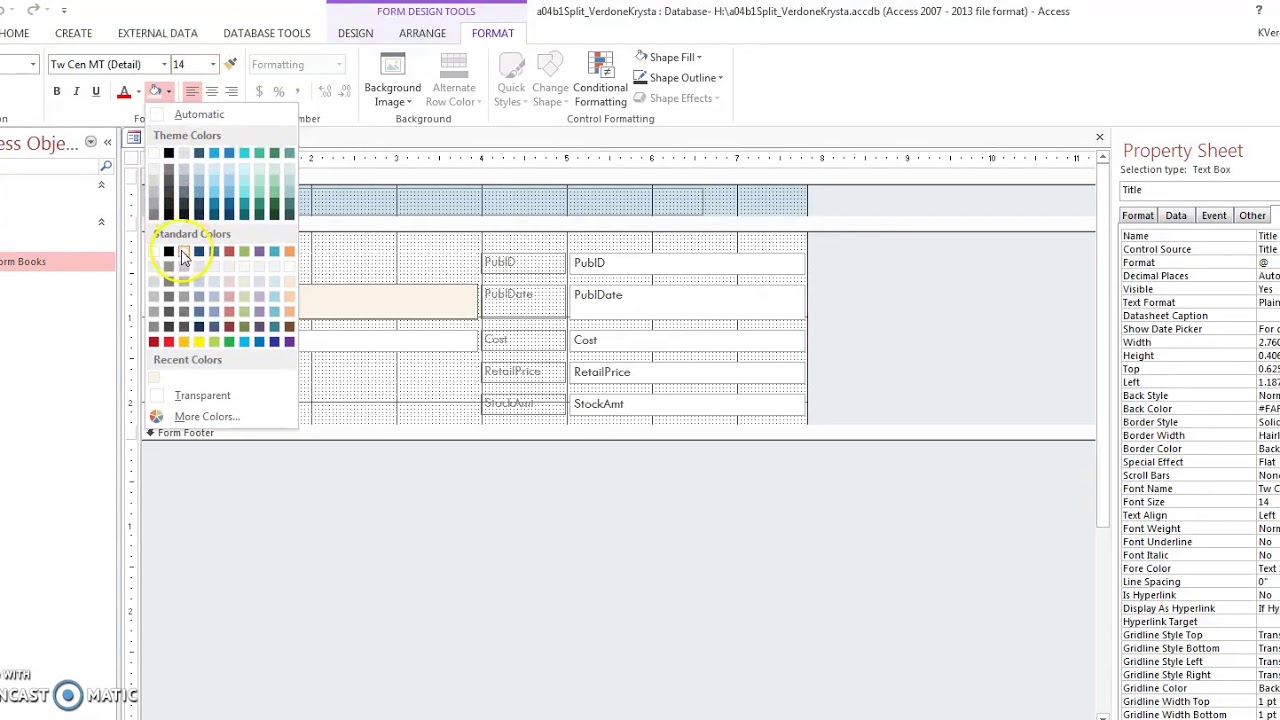This screenshot has height=720, width=1280.
Task: Switch to the ARRANGE tab
Action: 422,33
